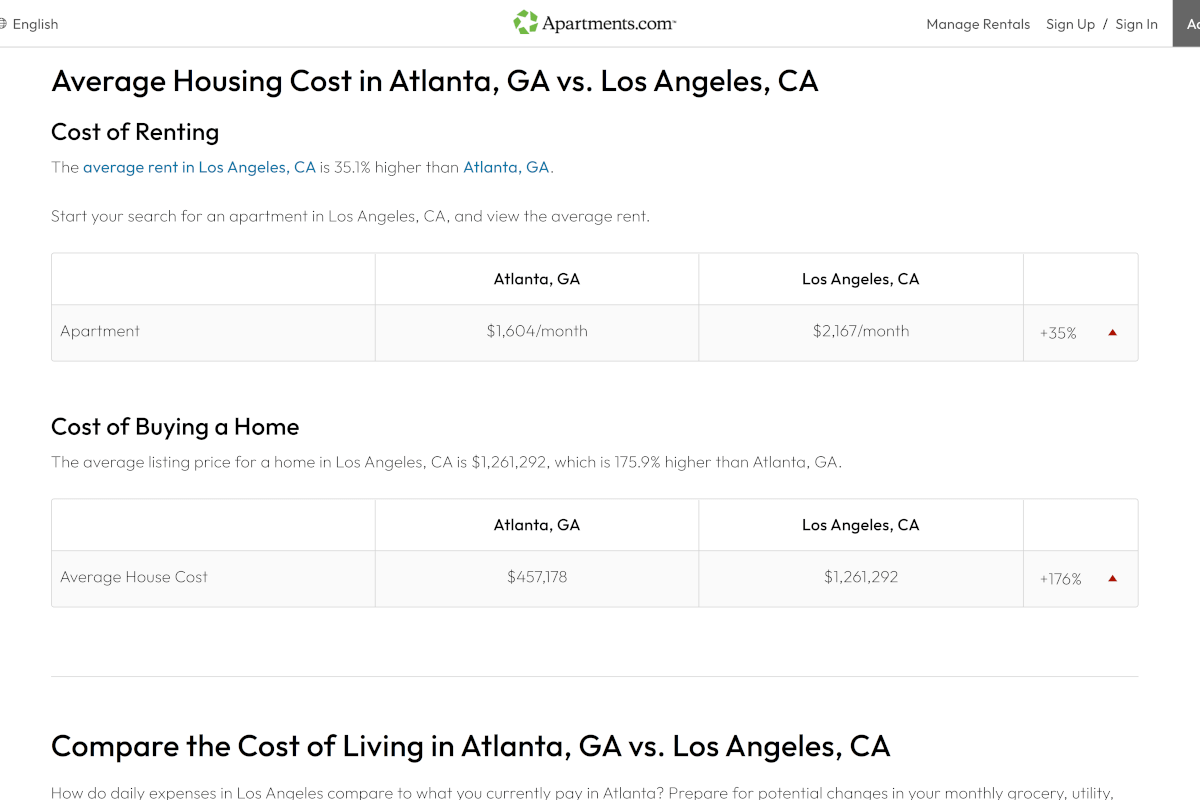Open 'average rent in Los Angeles, CA' link
Image resolution: width=1200 pixels, height=800 pixels.
point(199,167)
